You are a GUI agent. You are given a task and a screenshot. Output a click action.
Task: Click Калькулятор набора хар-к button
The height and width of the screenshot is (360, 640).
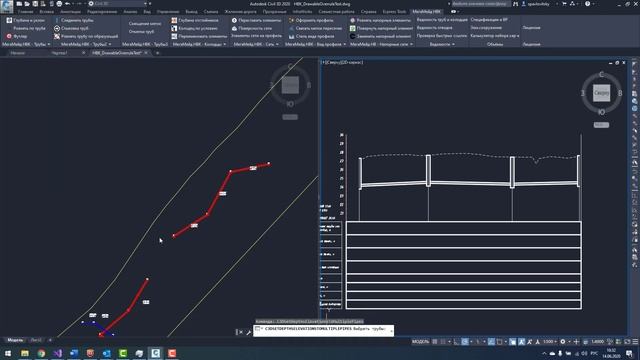(x=495, y=36)
